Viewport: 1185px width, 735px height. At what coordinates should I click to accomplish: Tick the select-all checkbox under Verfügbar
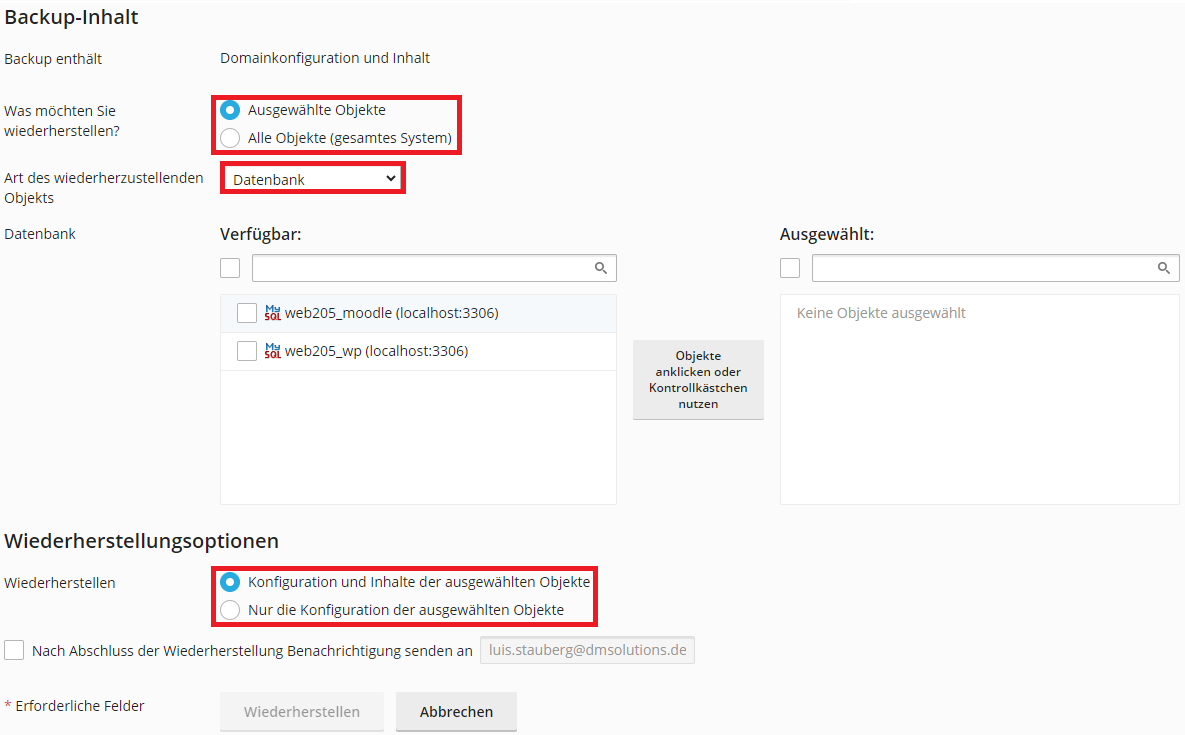tap(230, 268)
